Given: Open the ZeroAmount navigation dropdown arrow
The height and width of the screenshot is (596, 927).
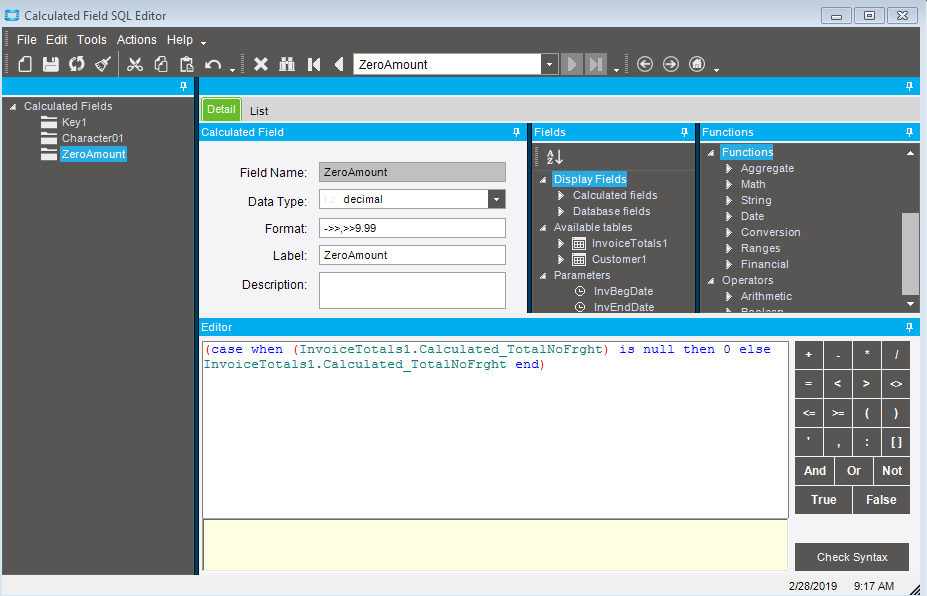Looking at the screenshot, I should point(549,64).
